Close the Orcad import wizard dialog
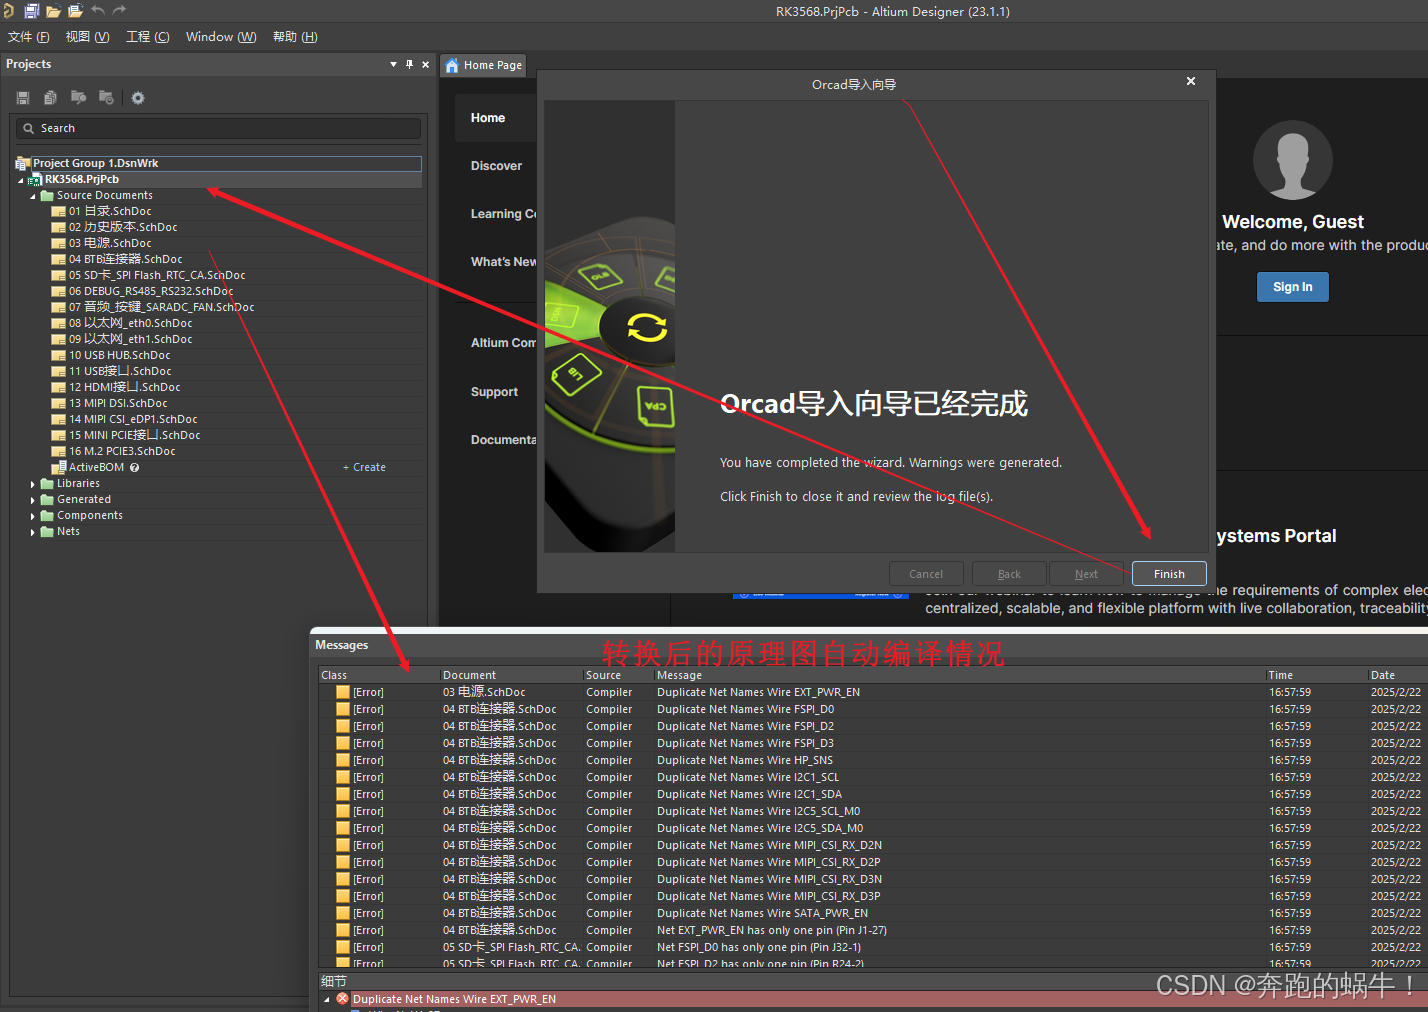The image size is (1428, 1012). pos(1191,81)
